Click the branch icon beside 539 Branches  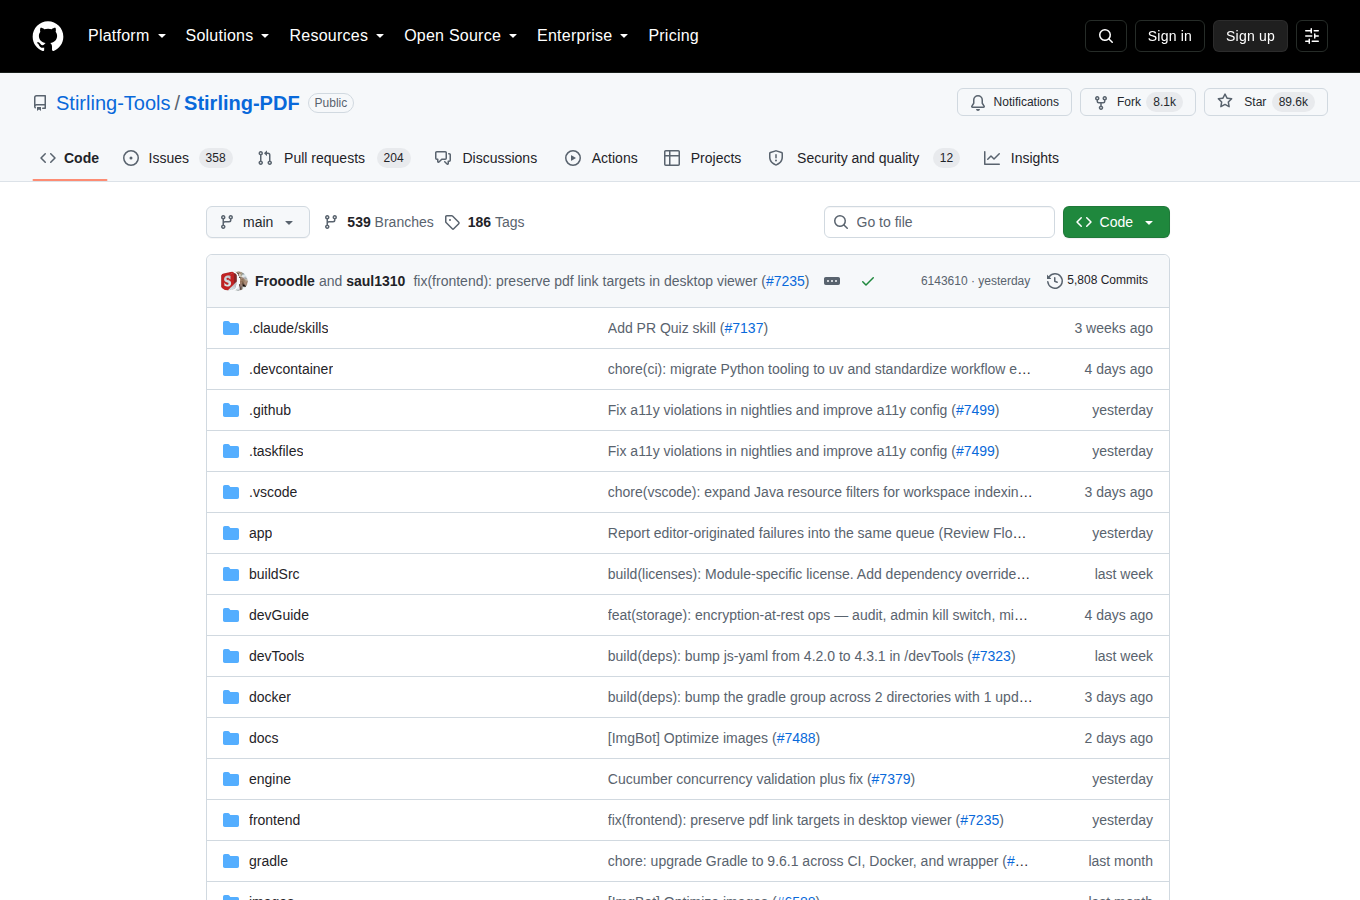(331, 222)
